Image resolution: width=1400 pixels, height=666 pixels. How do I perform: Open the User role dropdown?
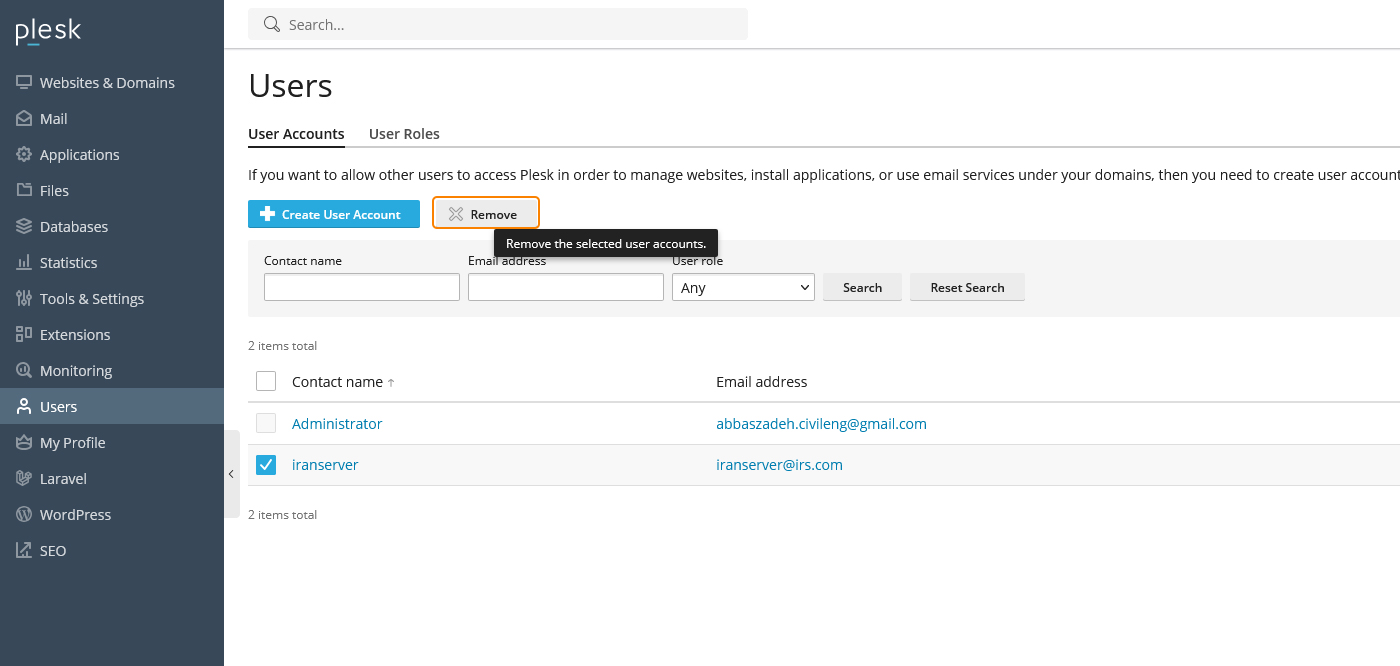point(743,288)
